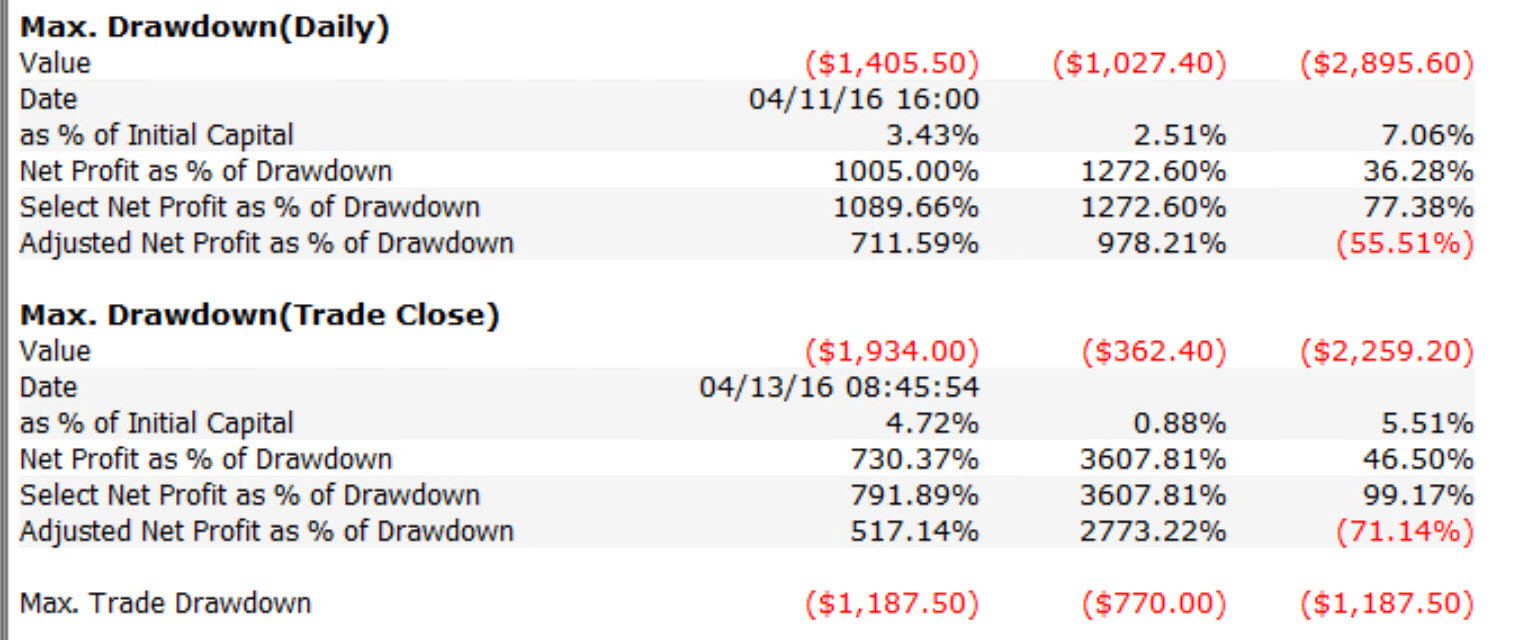The image size is (1514, 640).
Task: Click the ($1,405.50) daily drawdown value
Action: (x=892, y=64)
